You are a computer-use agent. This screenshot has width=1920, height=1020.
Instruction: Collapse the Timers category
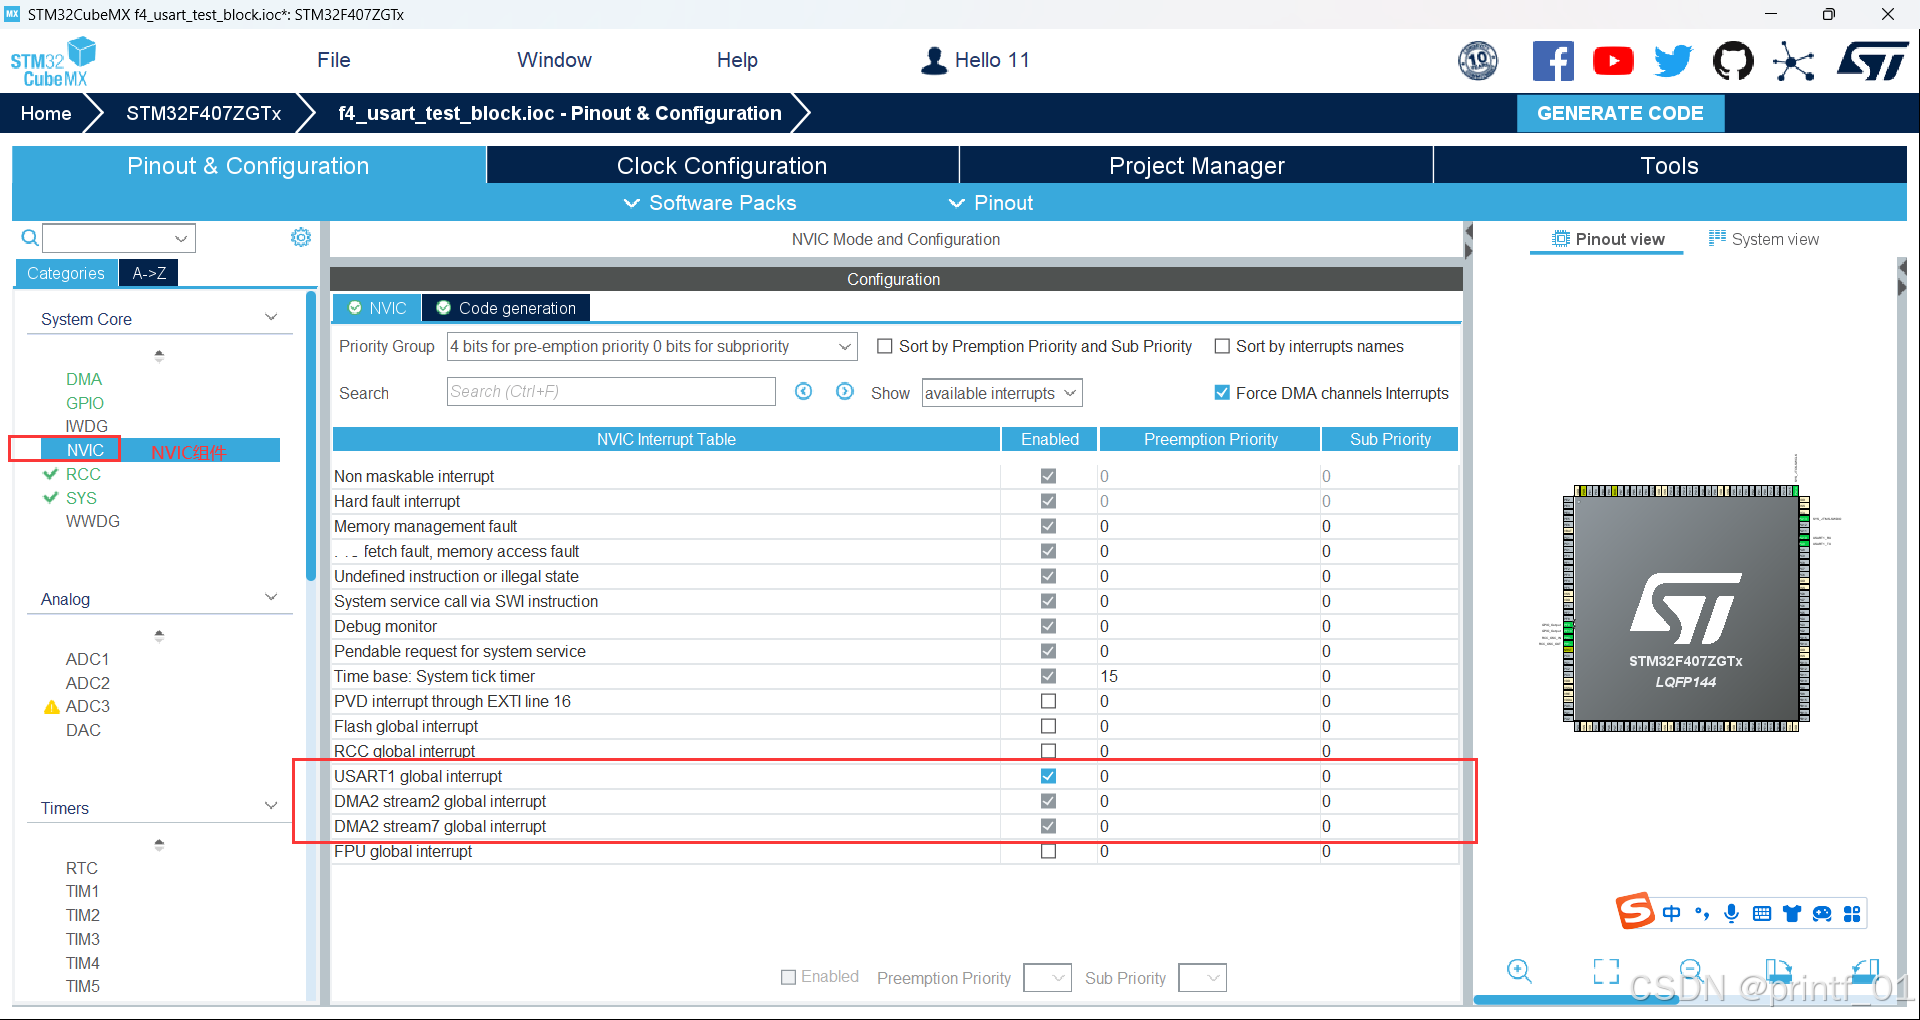click(x=271, y=807)
